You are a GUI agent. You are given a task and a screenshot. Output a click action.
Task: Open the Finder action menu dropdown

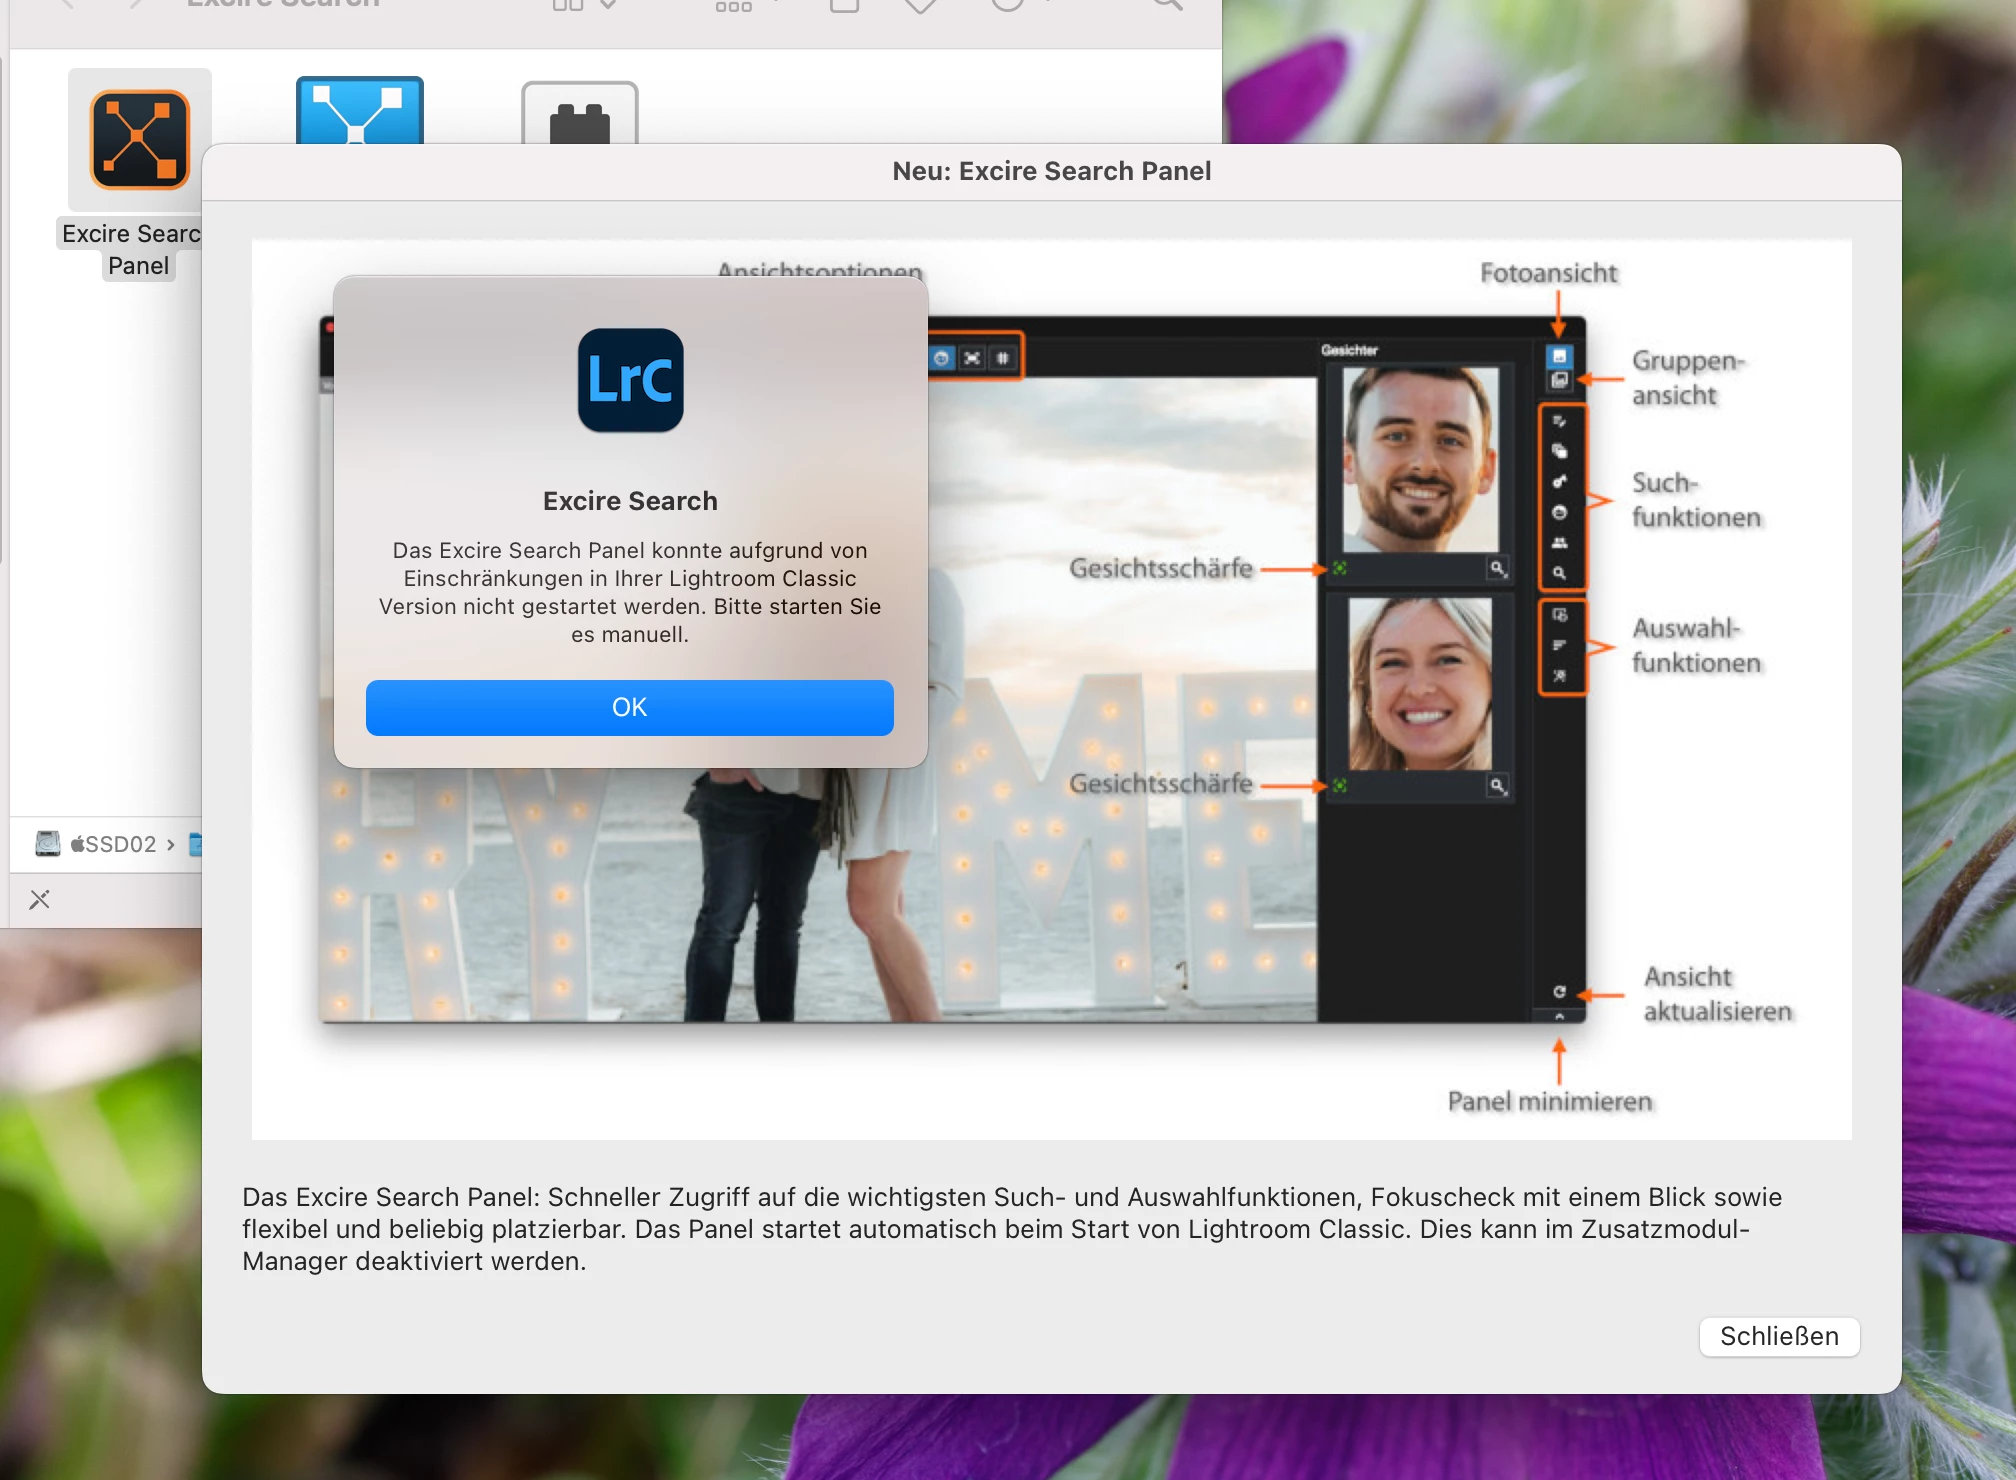pyautogui.click(x=1018, y=5)
